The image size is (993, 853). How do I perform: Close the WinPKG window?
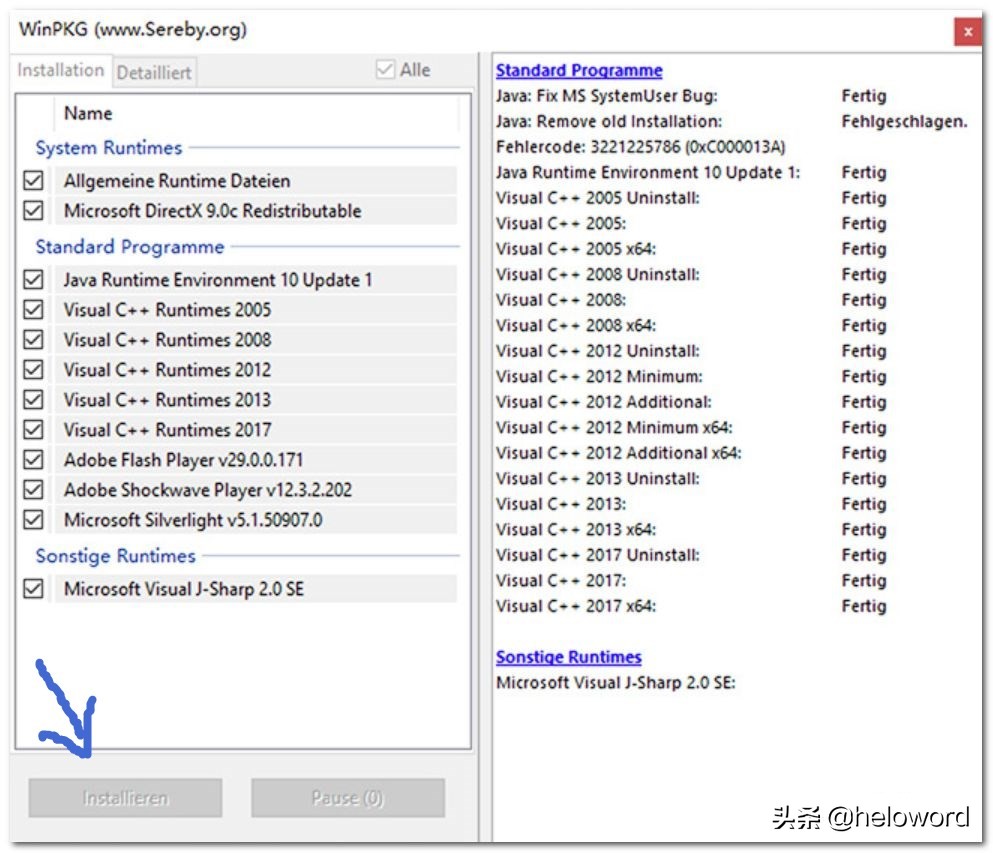point(967,32)
